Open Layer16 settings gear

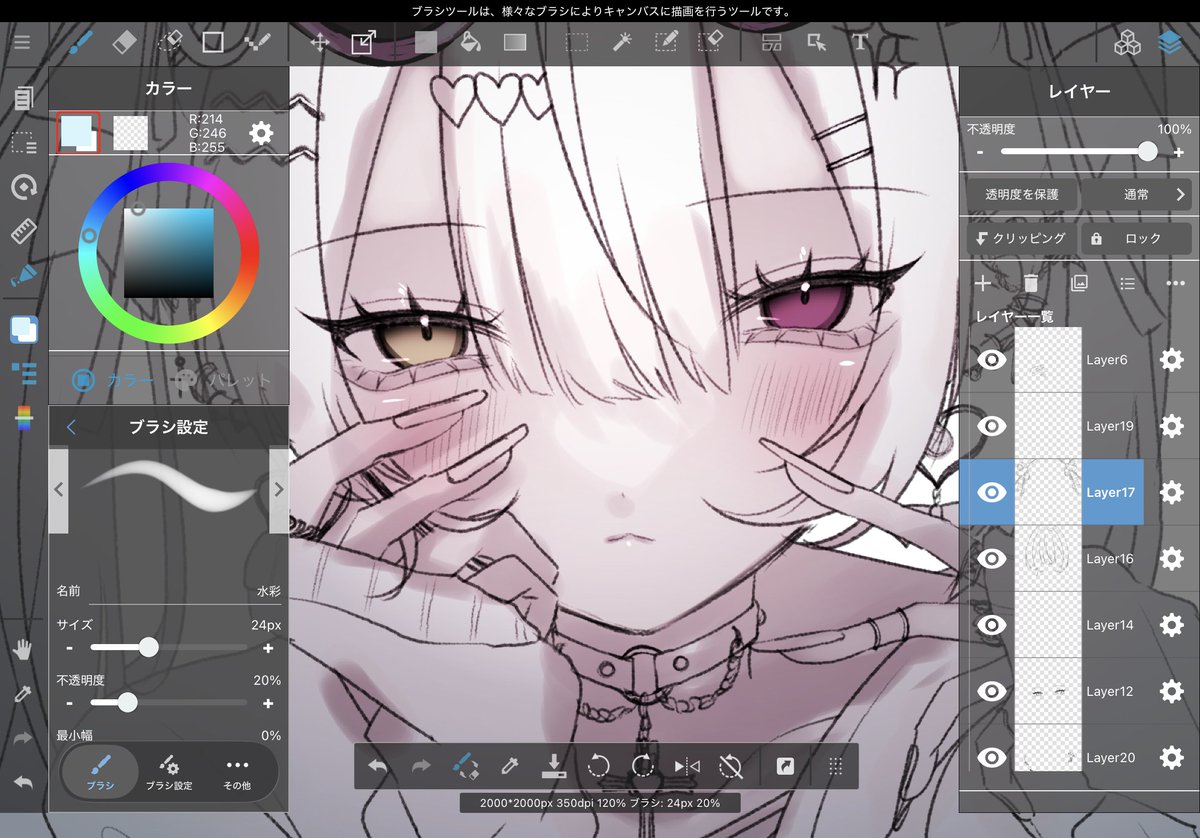tap(1171, 558)
